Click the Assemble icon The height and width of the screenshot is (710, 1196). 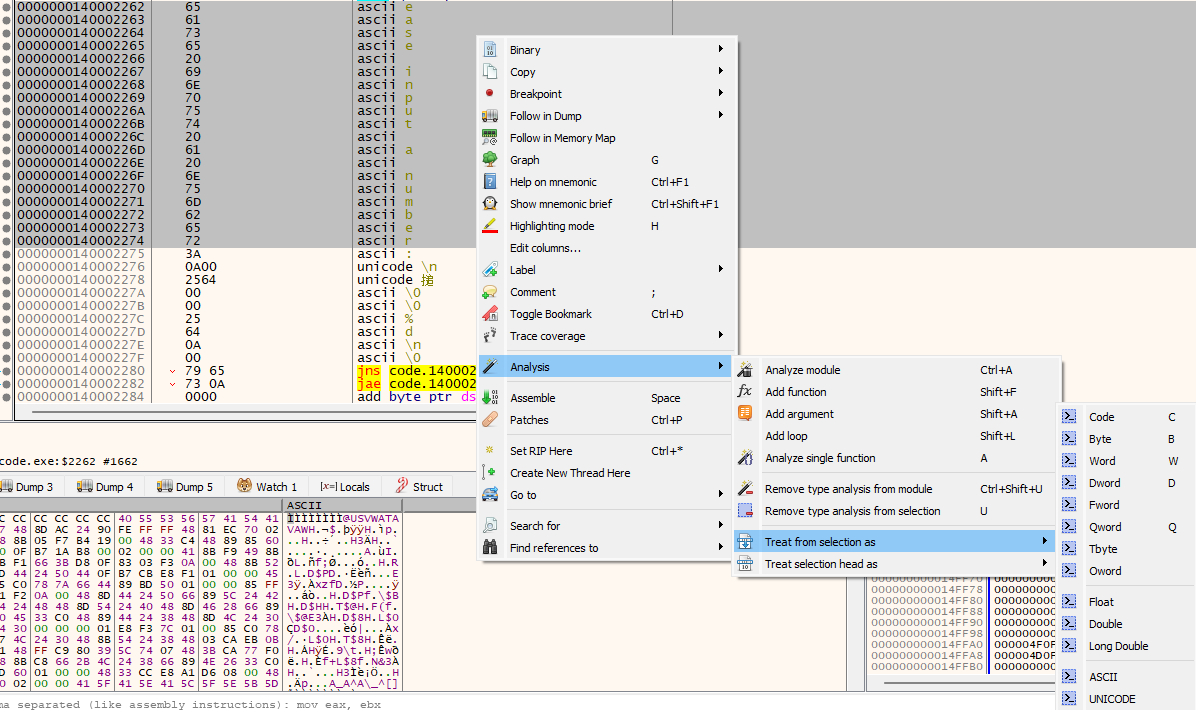(490, 397)
